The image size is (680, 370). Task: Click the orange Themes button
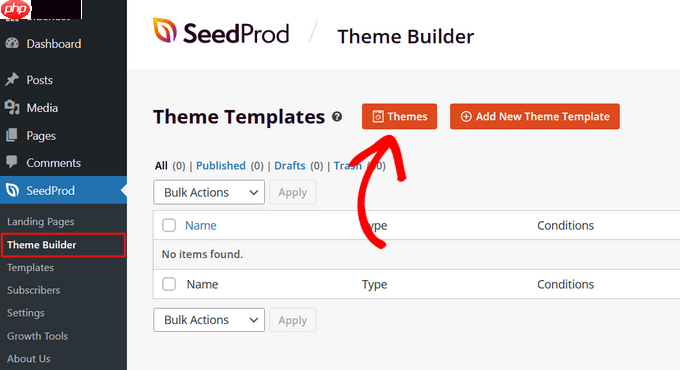[x=399, y=116]
